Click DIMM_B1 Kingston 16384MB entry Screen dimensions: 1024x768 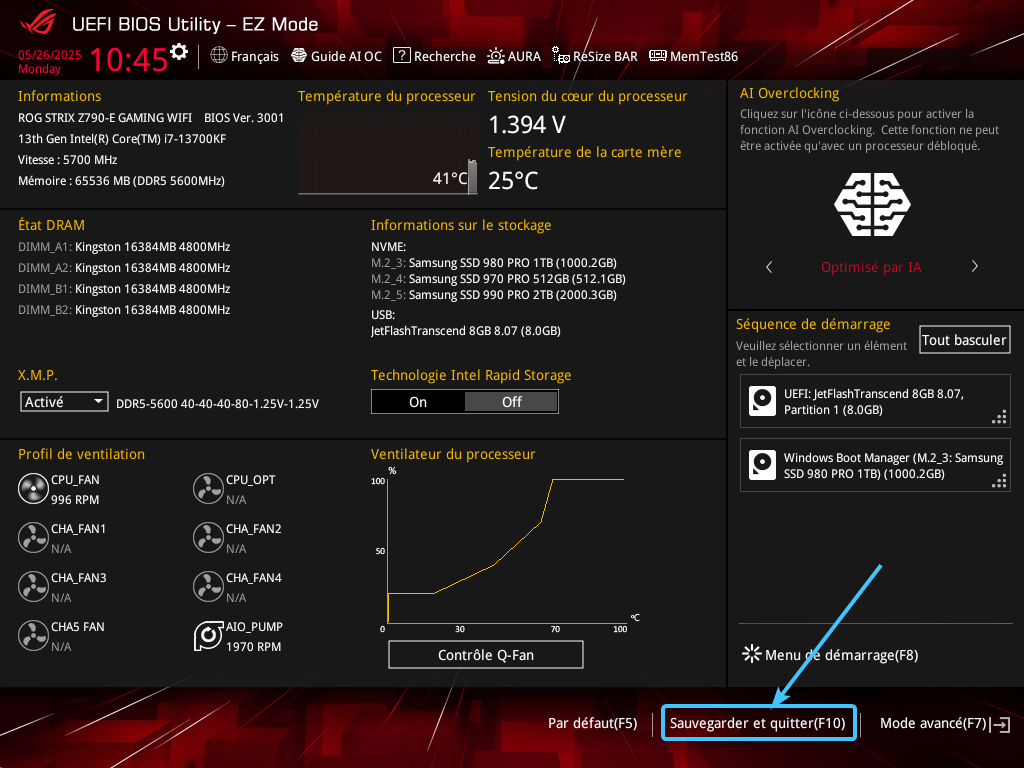pyautogui.click(x=124, y=289)
